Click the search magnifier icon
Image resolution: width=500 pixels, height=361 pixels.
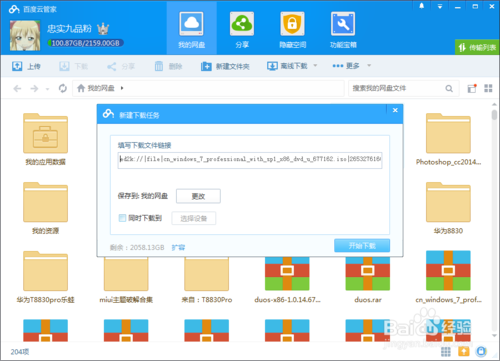(x=449, y=88)
